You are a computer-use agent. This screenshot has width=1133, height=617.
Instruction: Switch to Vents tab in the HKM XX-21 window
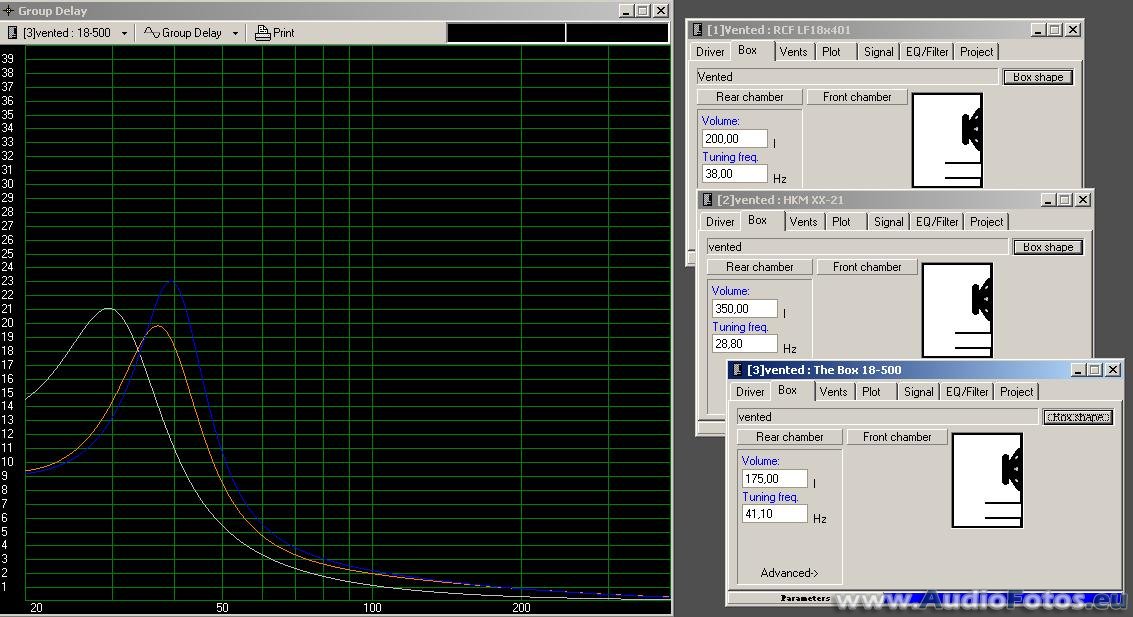point(804,221)
